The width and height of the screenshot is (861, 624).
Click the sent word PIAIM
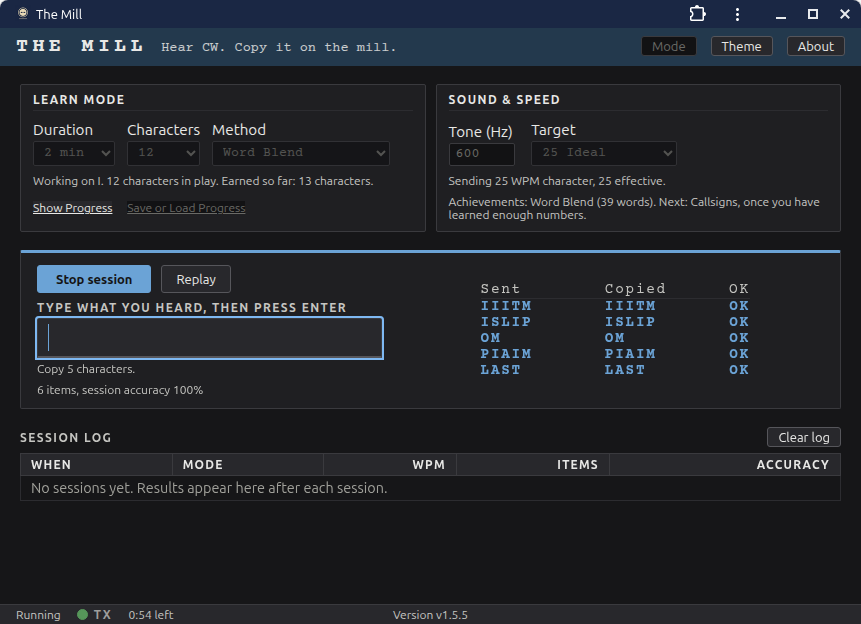click(x=506, y=353)
